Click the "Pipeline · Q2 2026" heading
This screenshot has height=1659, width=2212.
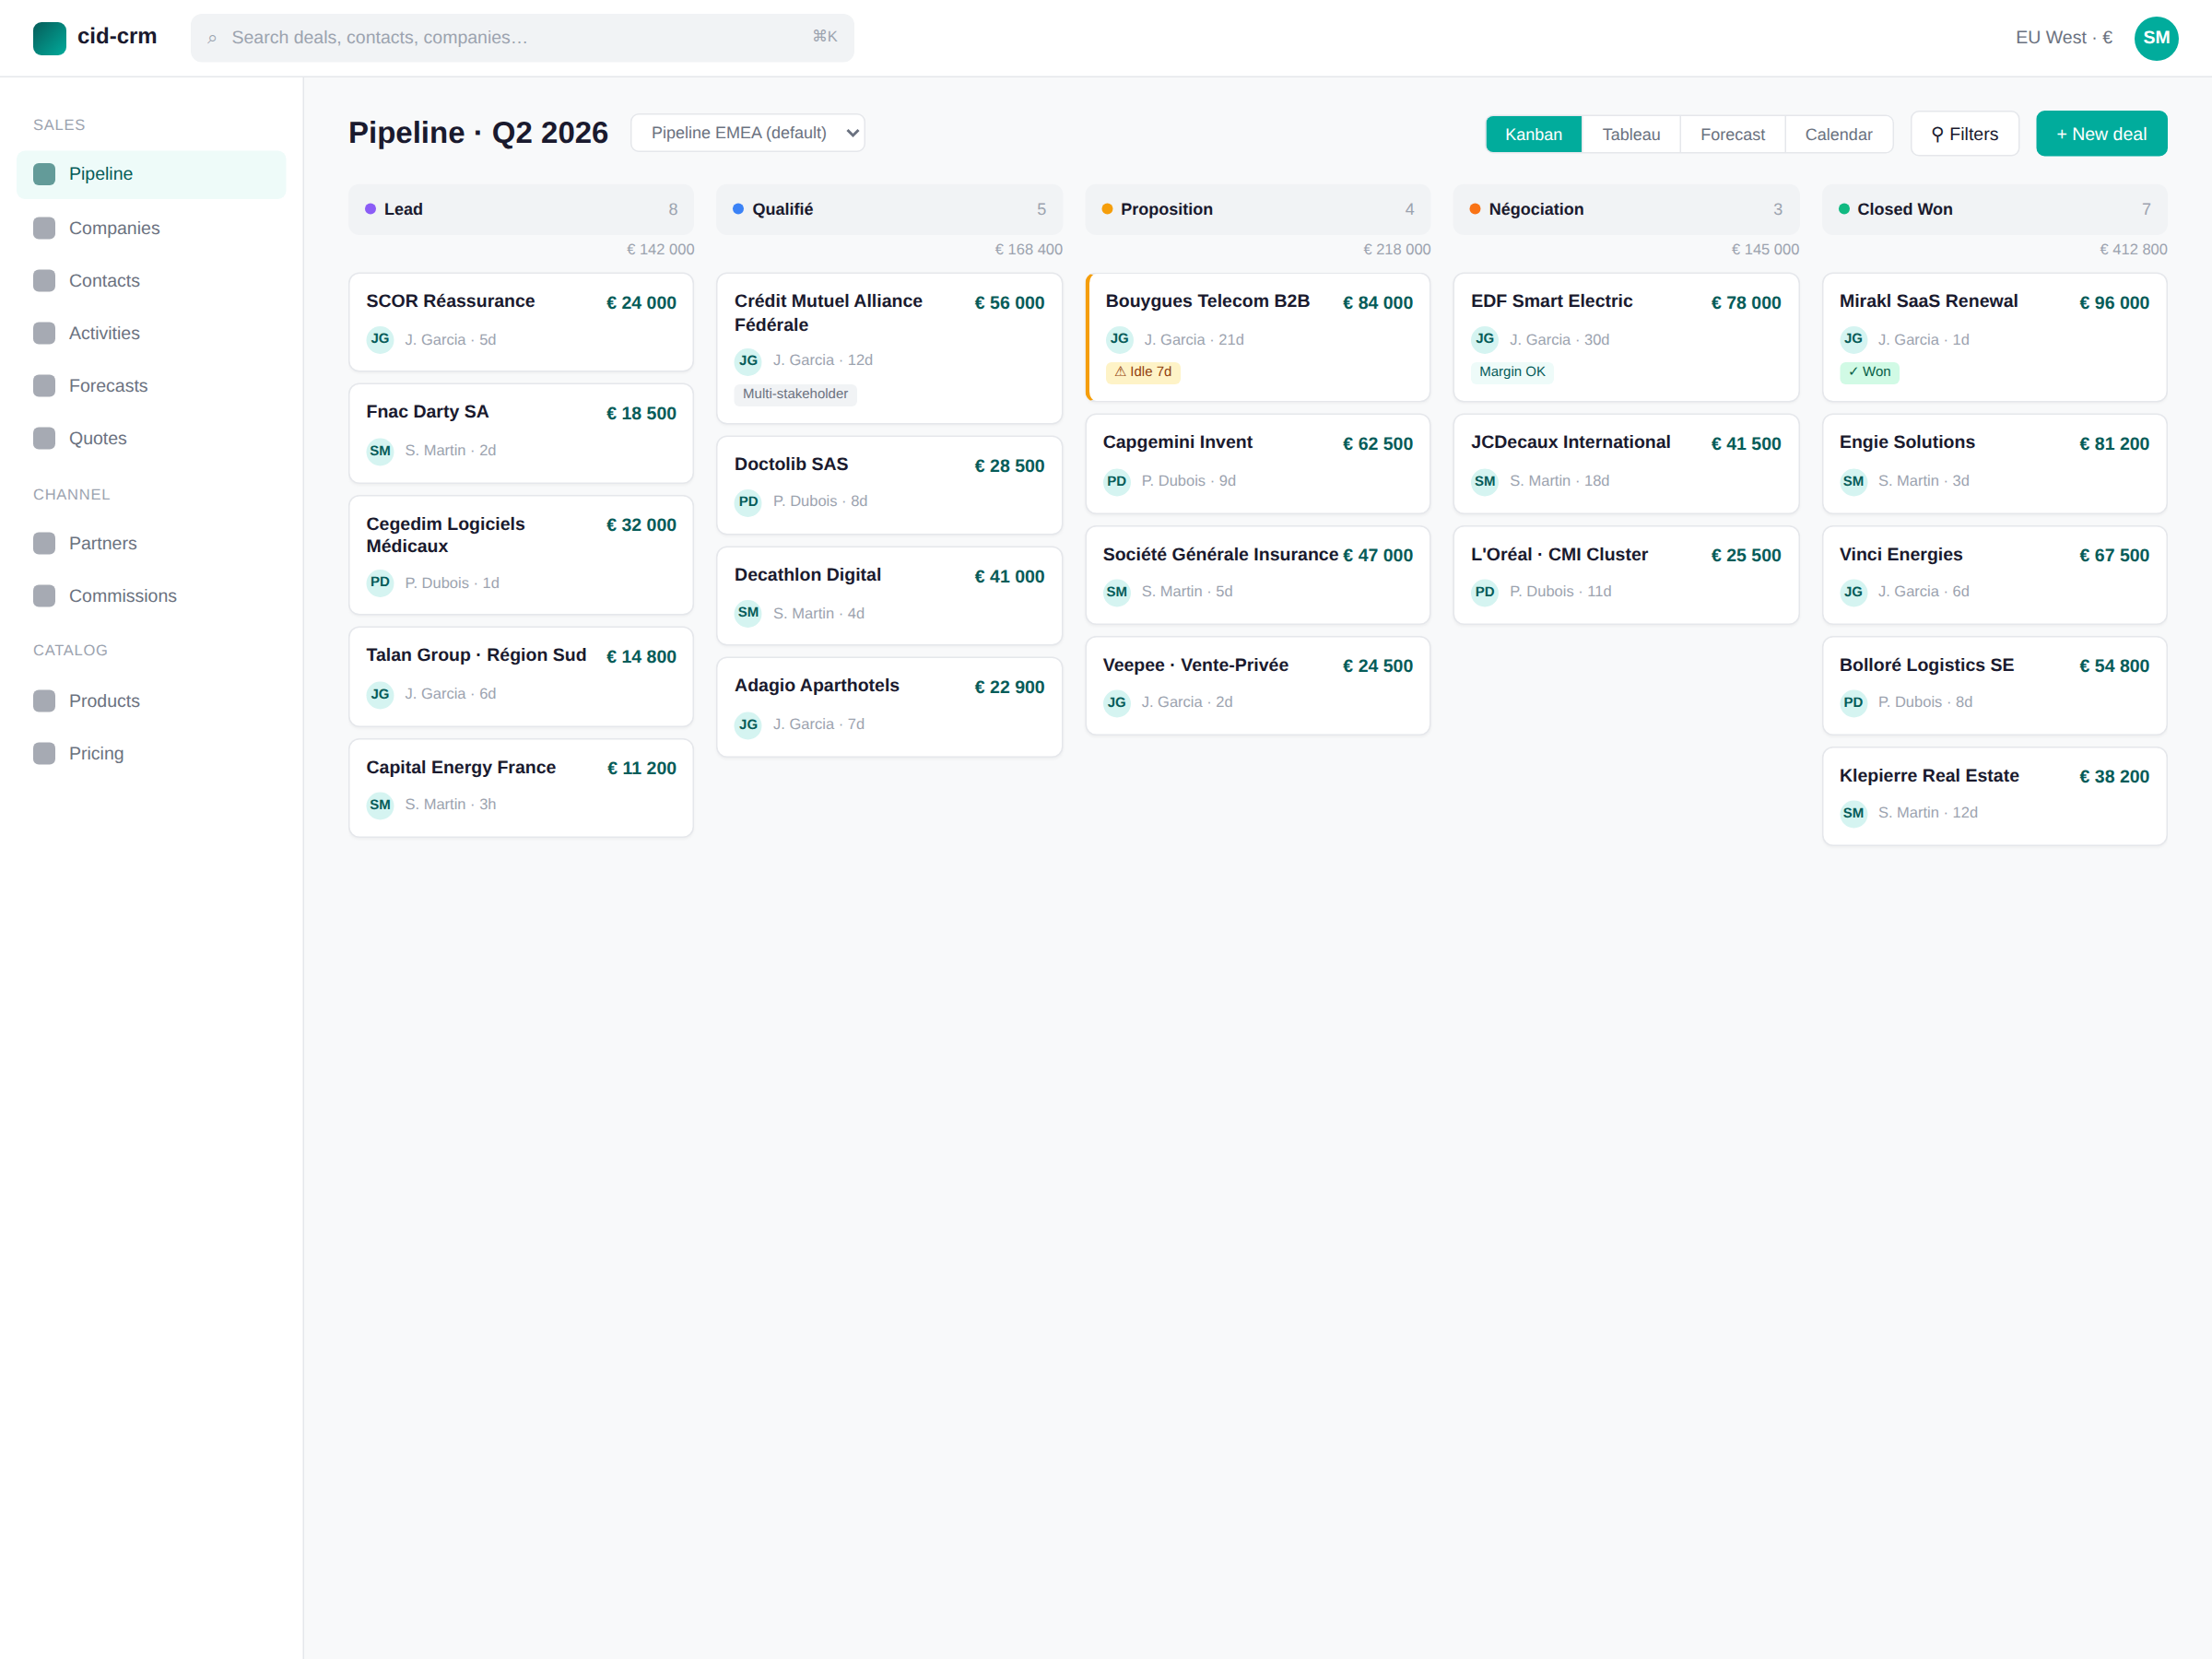[x=478, y=133]
